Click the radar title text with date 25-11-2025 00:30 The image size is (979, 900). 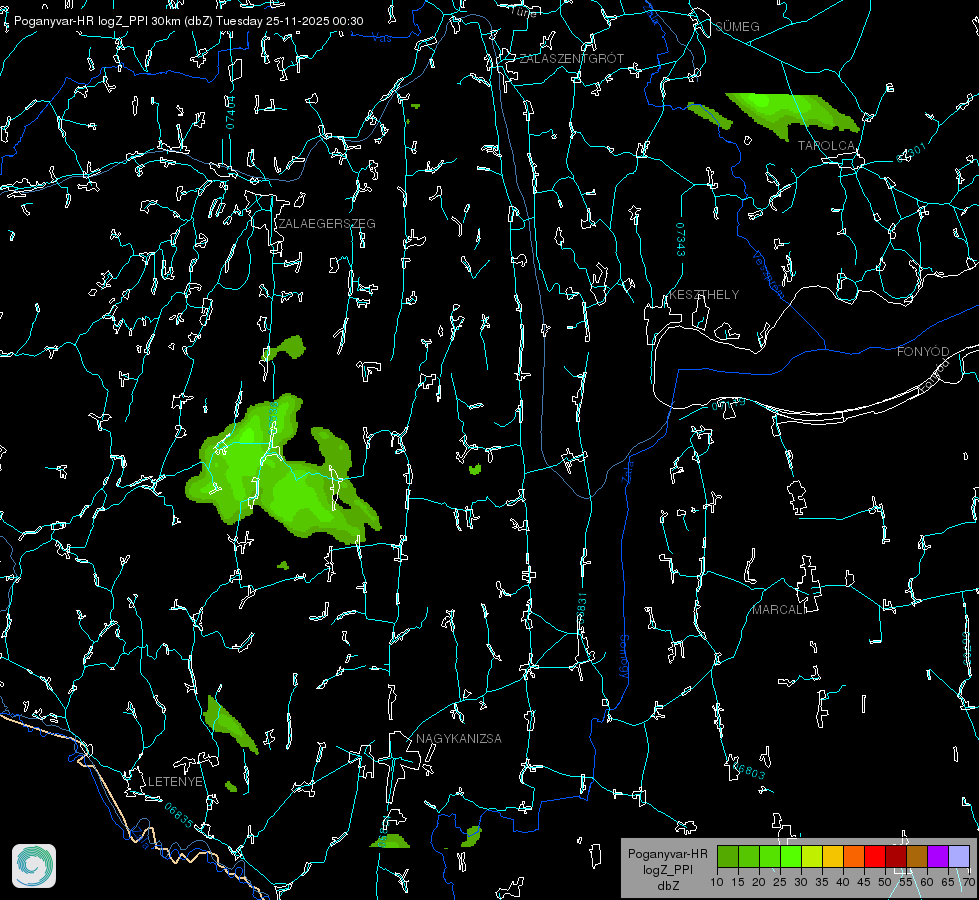[x=189, y=21]
